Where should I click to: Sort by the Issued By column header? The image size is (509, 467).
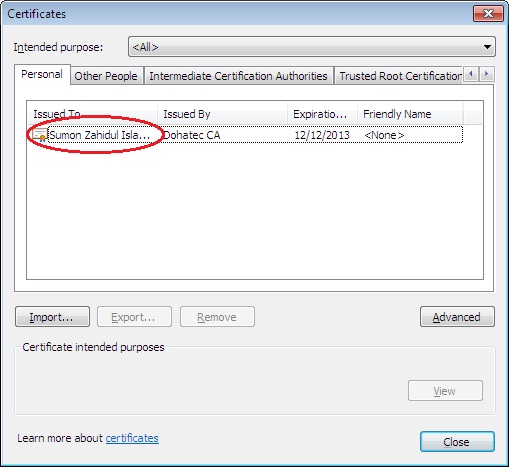tap(222, 114)
